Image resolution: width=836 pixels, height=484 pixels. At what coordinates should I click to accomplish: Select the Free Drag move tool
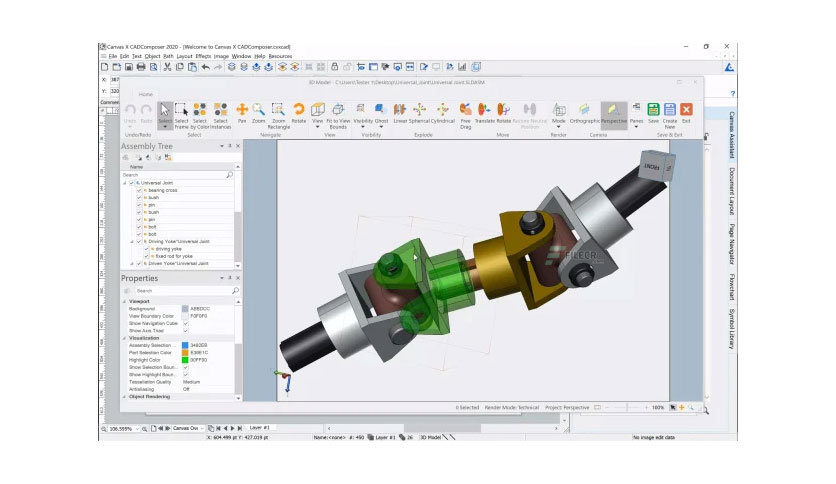(465, 116)
